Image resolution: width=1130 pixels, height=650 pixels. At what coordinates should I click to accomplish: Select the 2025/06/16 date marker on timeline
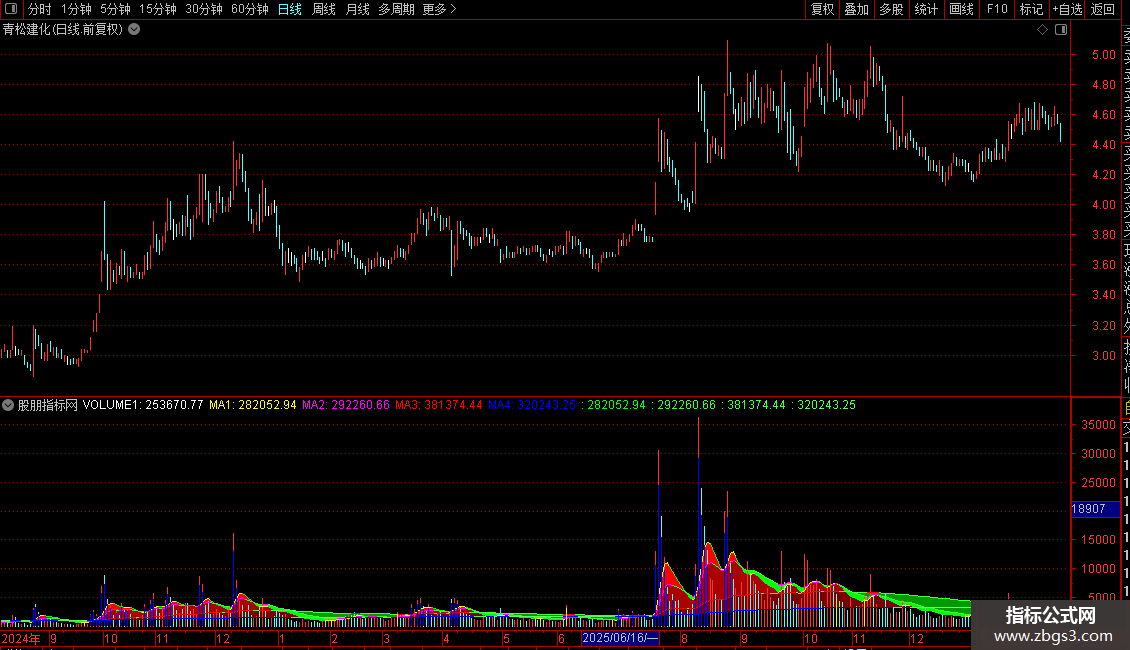click(620, 638)
